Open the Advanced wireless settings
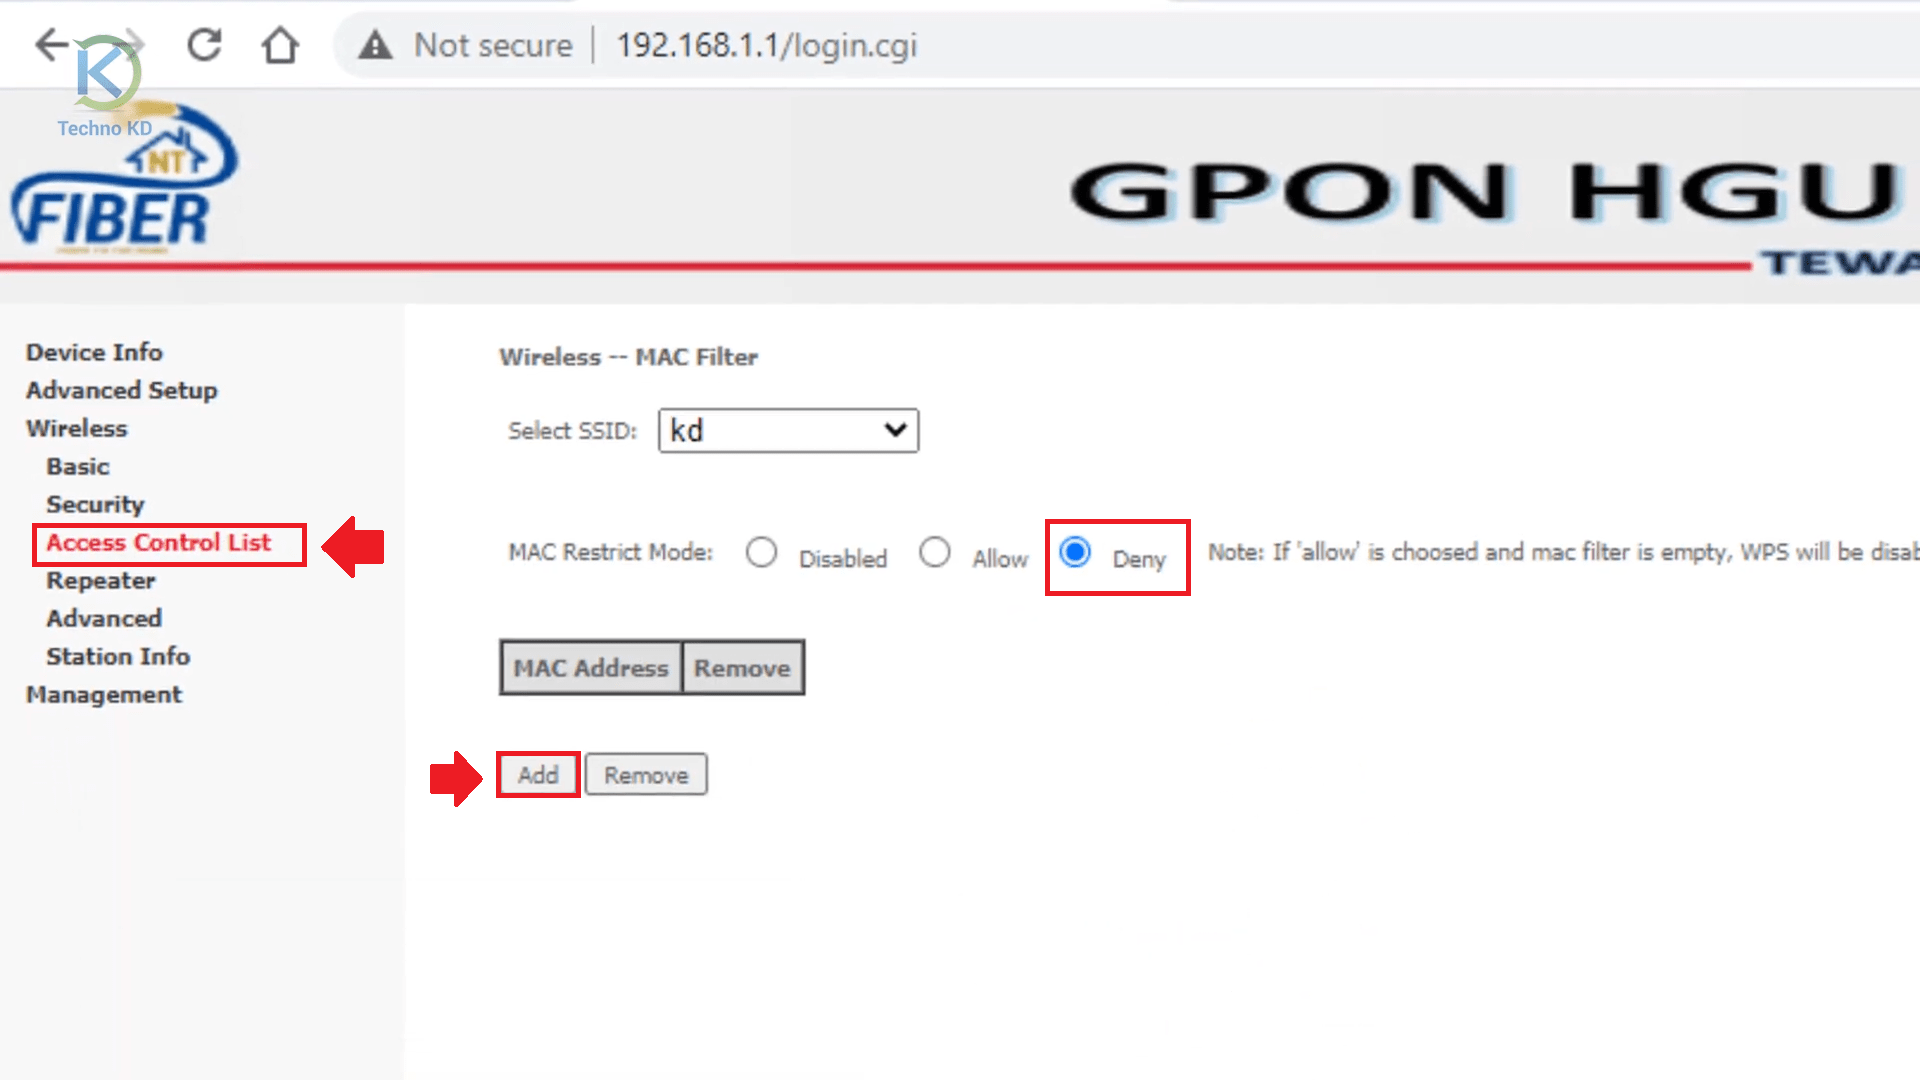This screenshot has width=1920, height=1080. [103, 617]
